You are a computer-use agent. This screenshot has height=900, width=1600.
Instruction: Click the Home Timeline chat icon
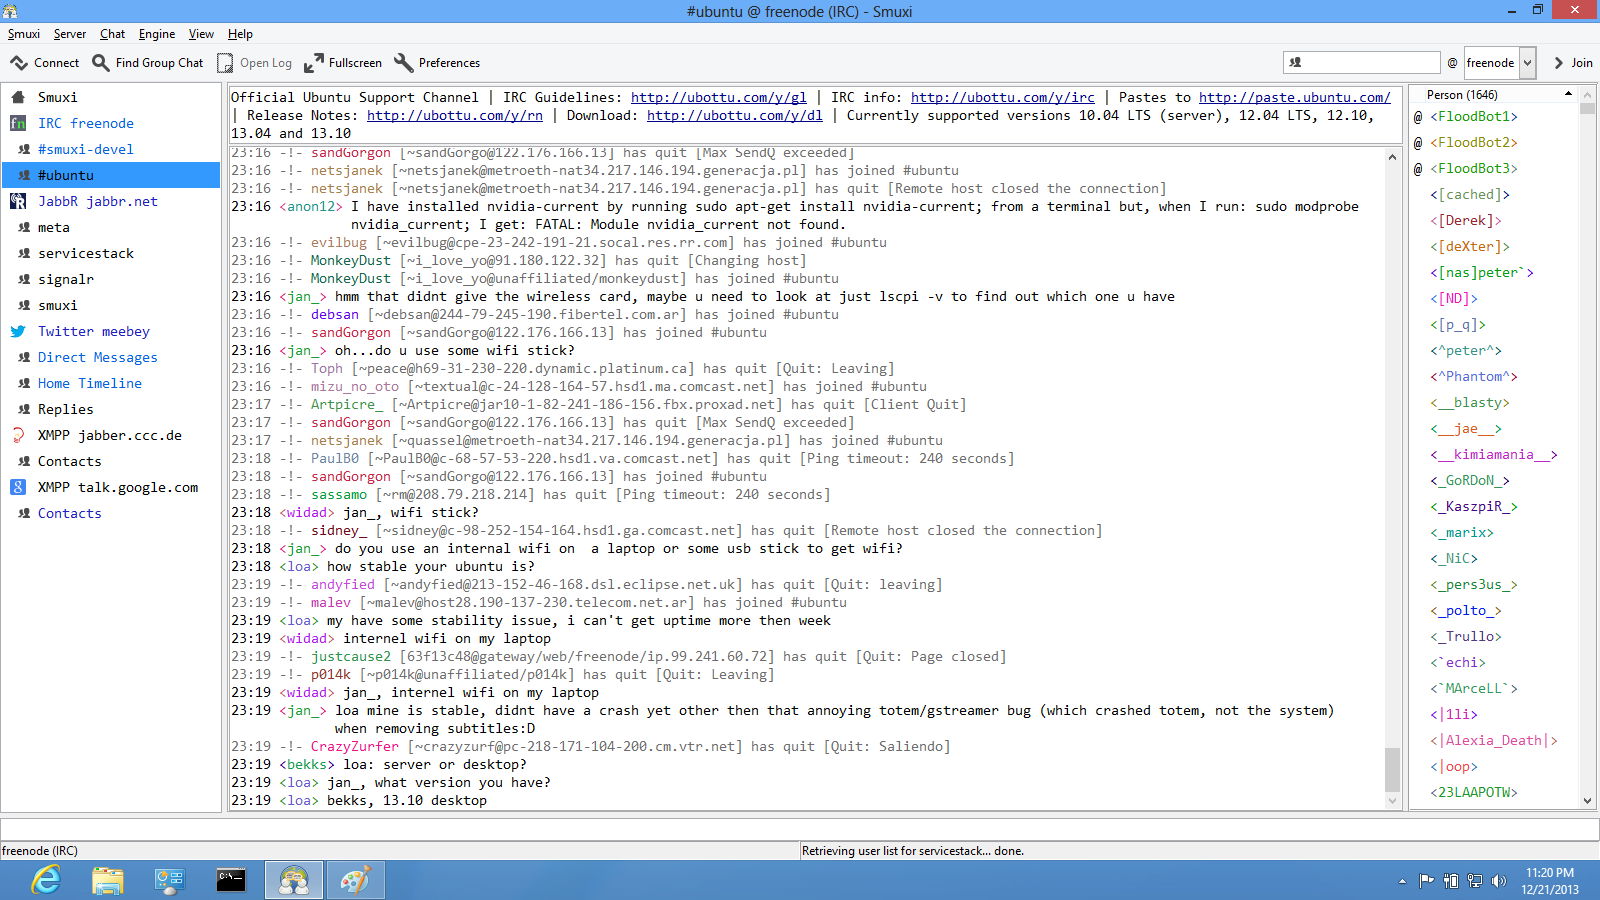pyautogui.click(x=25, y=383)
